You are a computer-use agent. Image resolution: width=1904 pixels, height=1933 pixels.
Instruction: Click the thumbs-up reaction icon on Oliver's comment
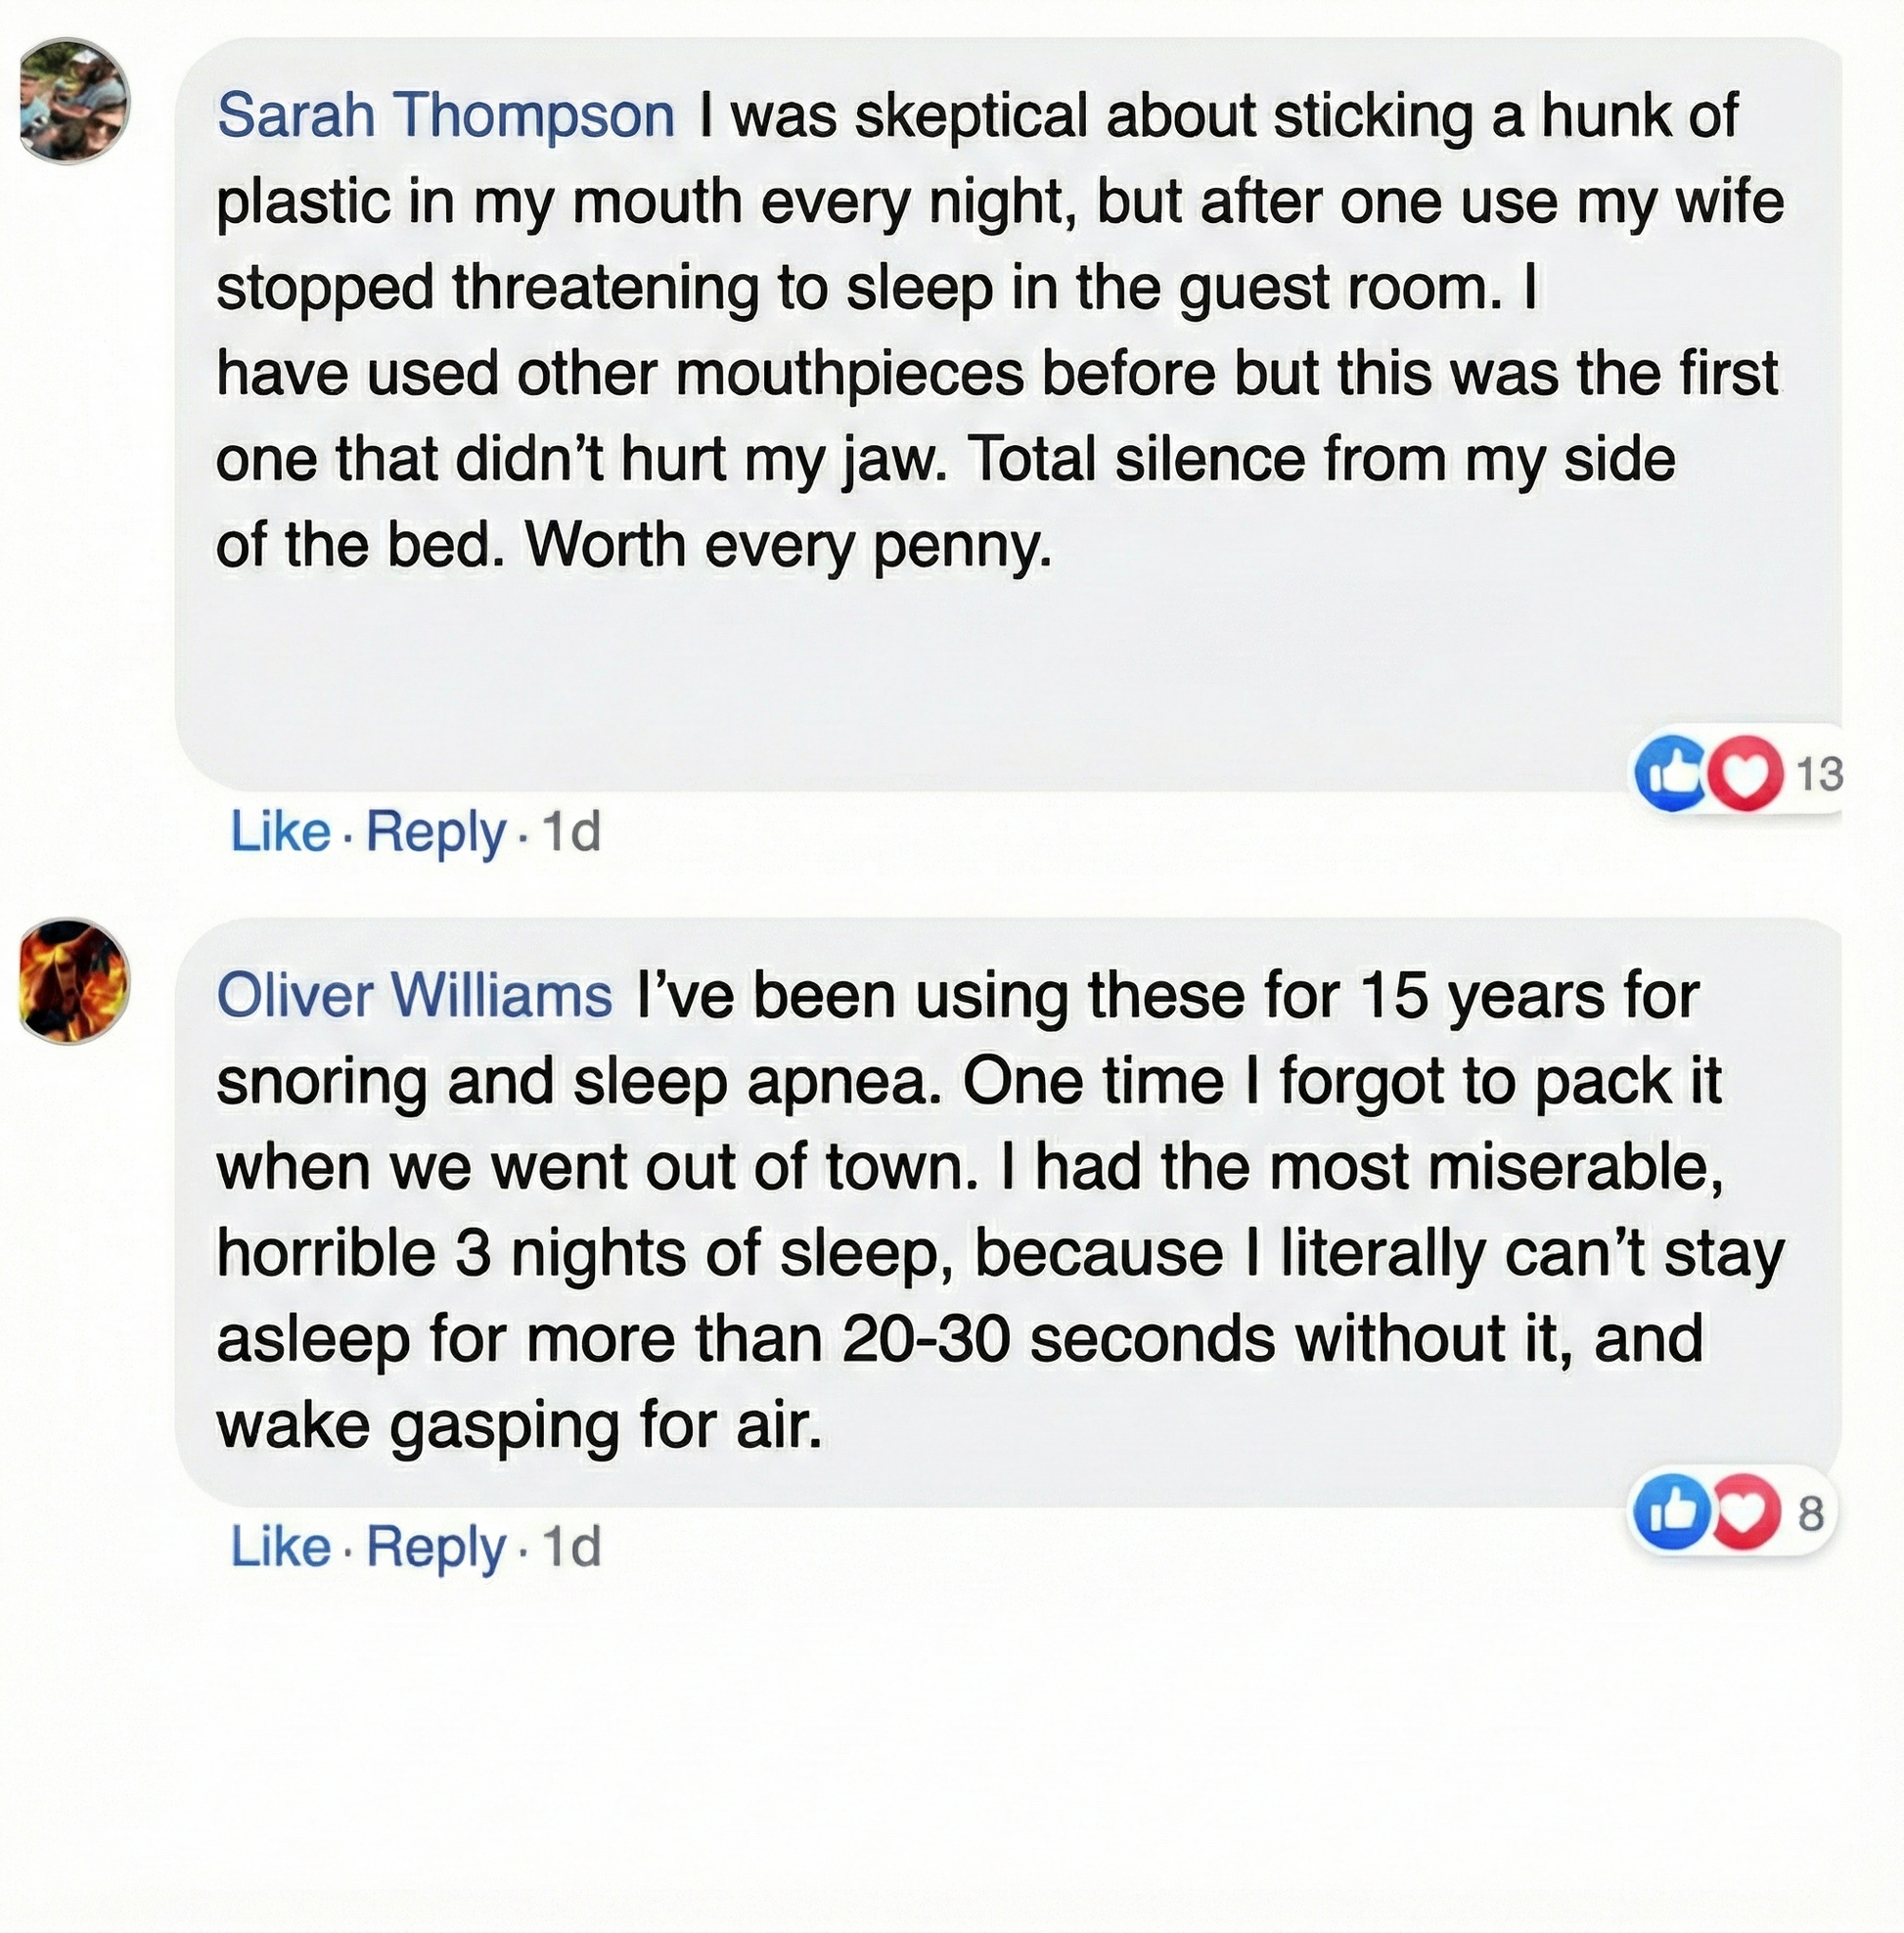(1669, 1514)
